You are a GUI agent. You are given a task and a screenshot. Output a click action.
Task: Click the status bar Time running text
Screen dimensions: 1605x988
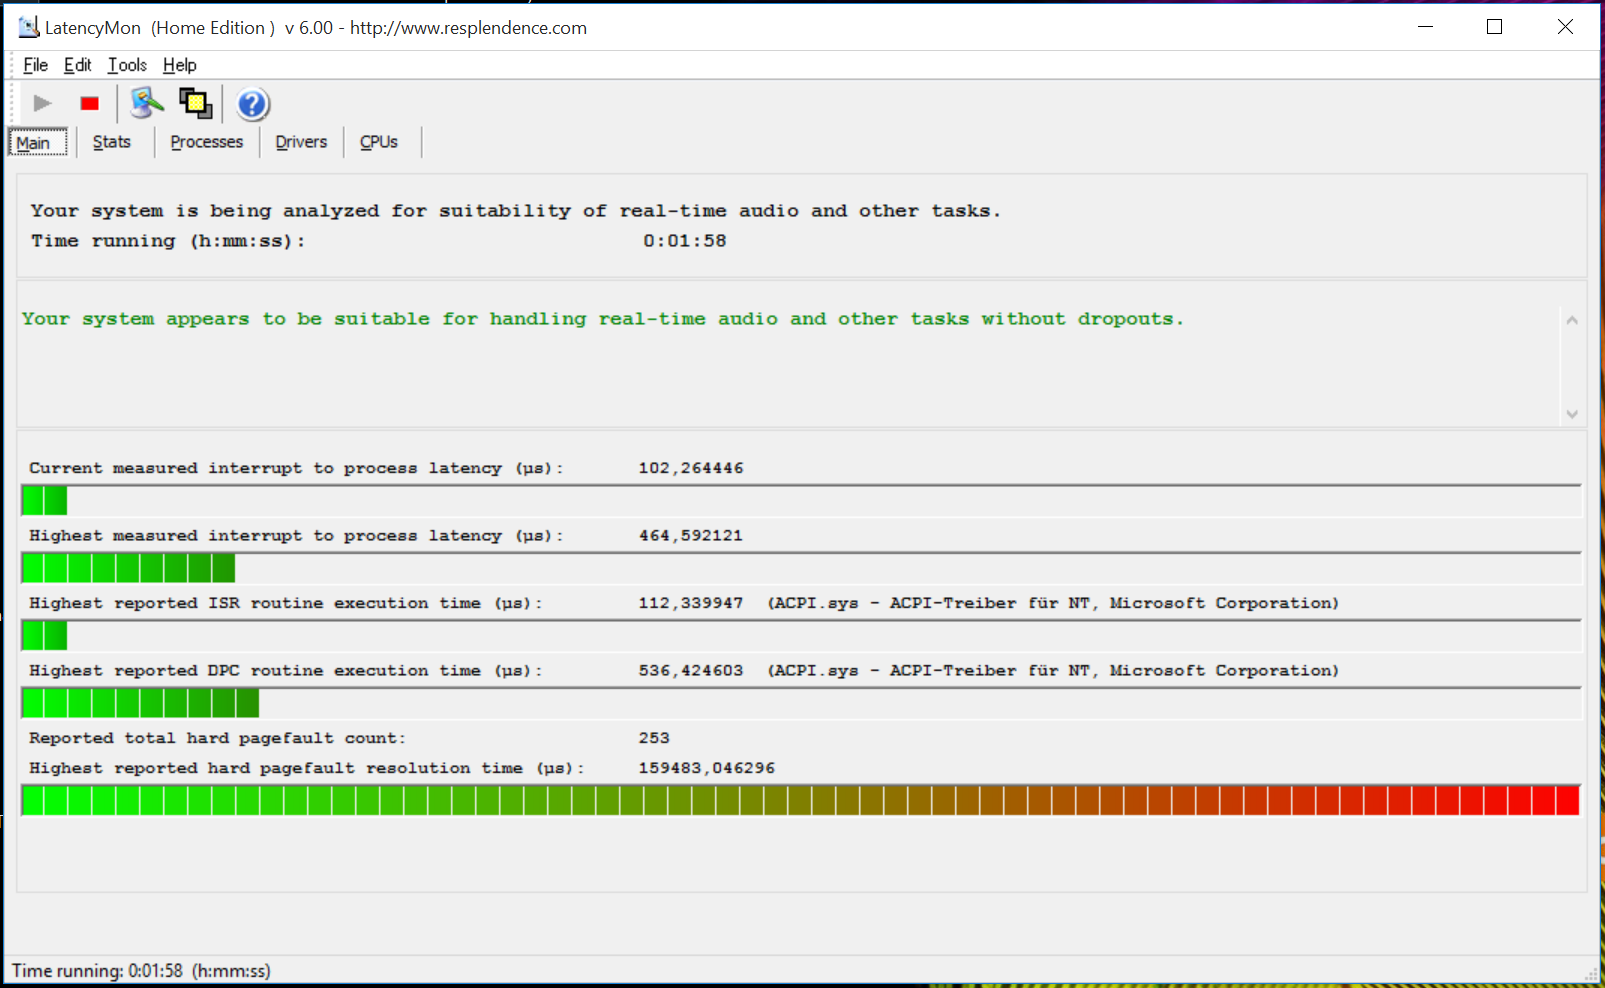click(141, 971)
